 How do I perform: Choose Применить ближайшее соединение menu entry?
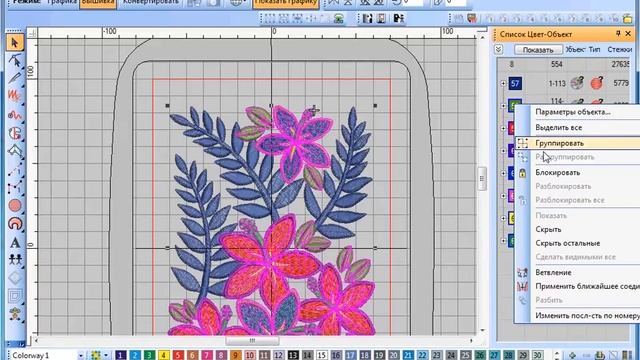click(x=587, y=286)
